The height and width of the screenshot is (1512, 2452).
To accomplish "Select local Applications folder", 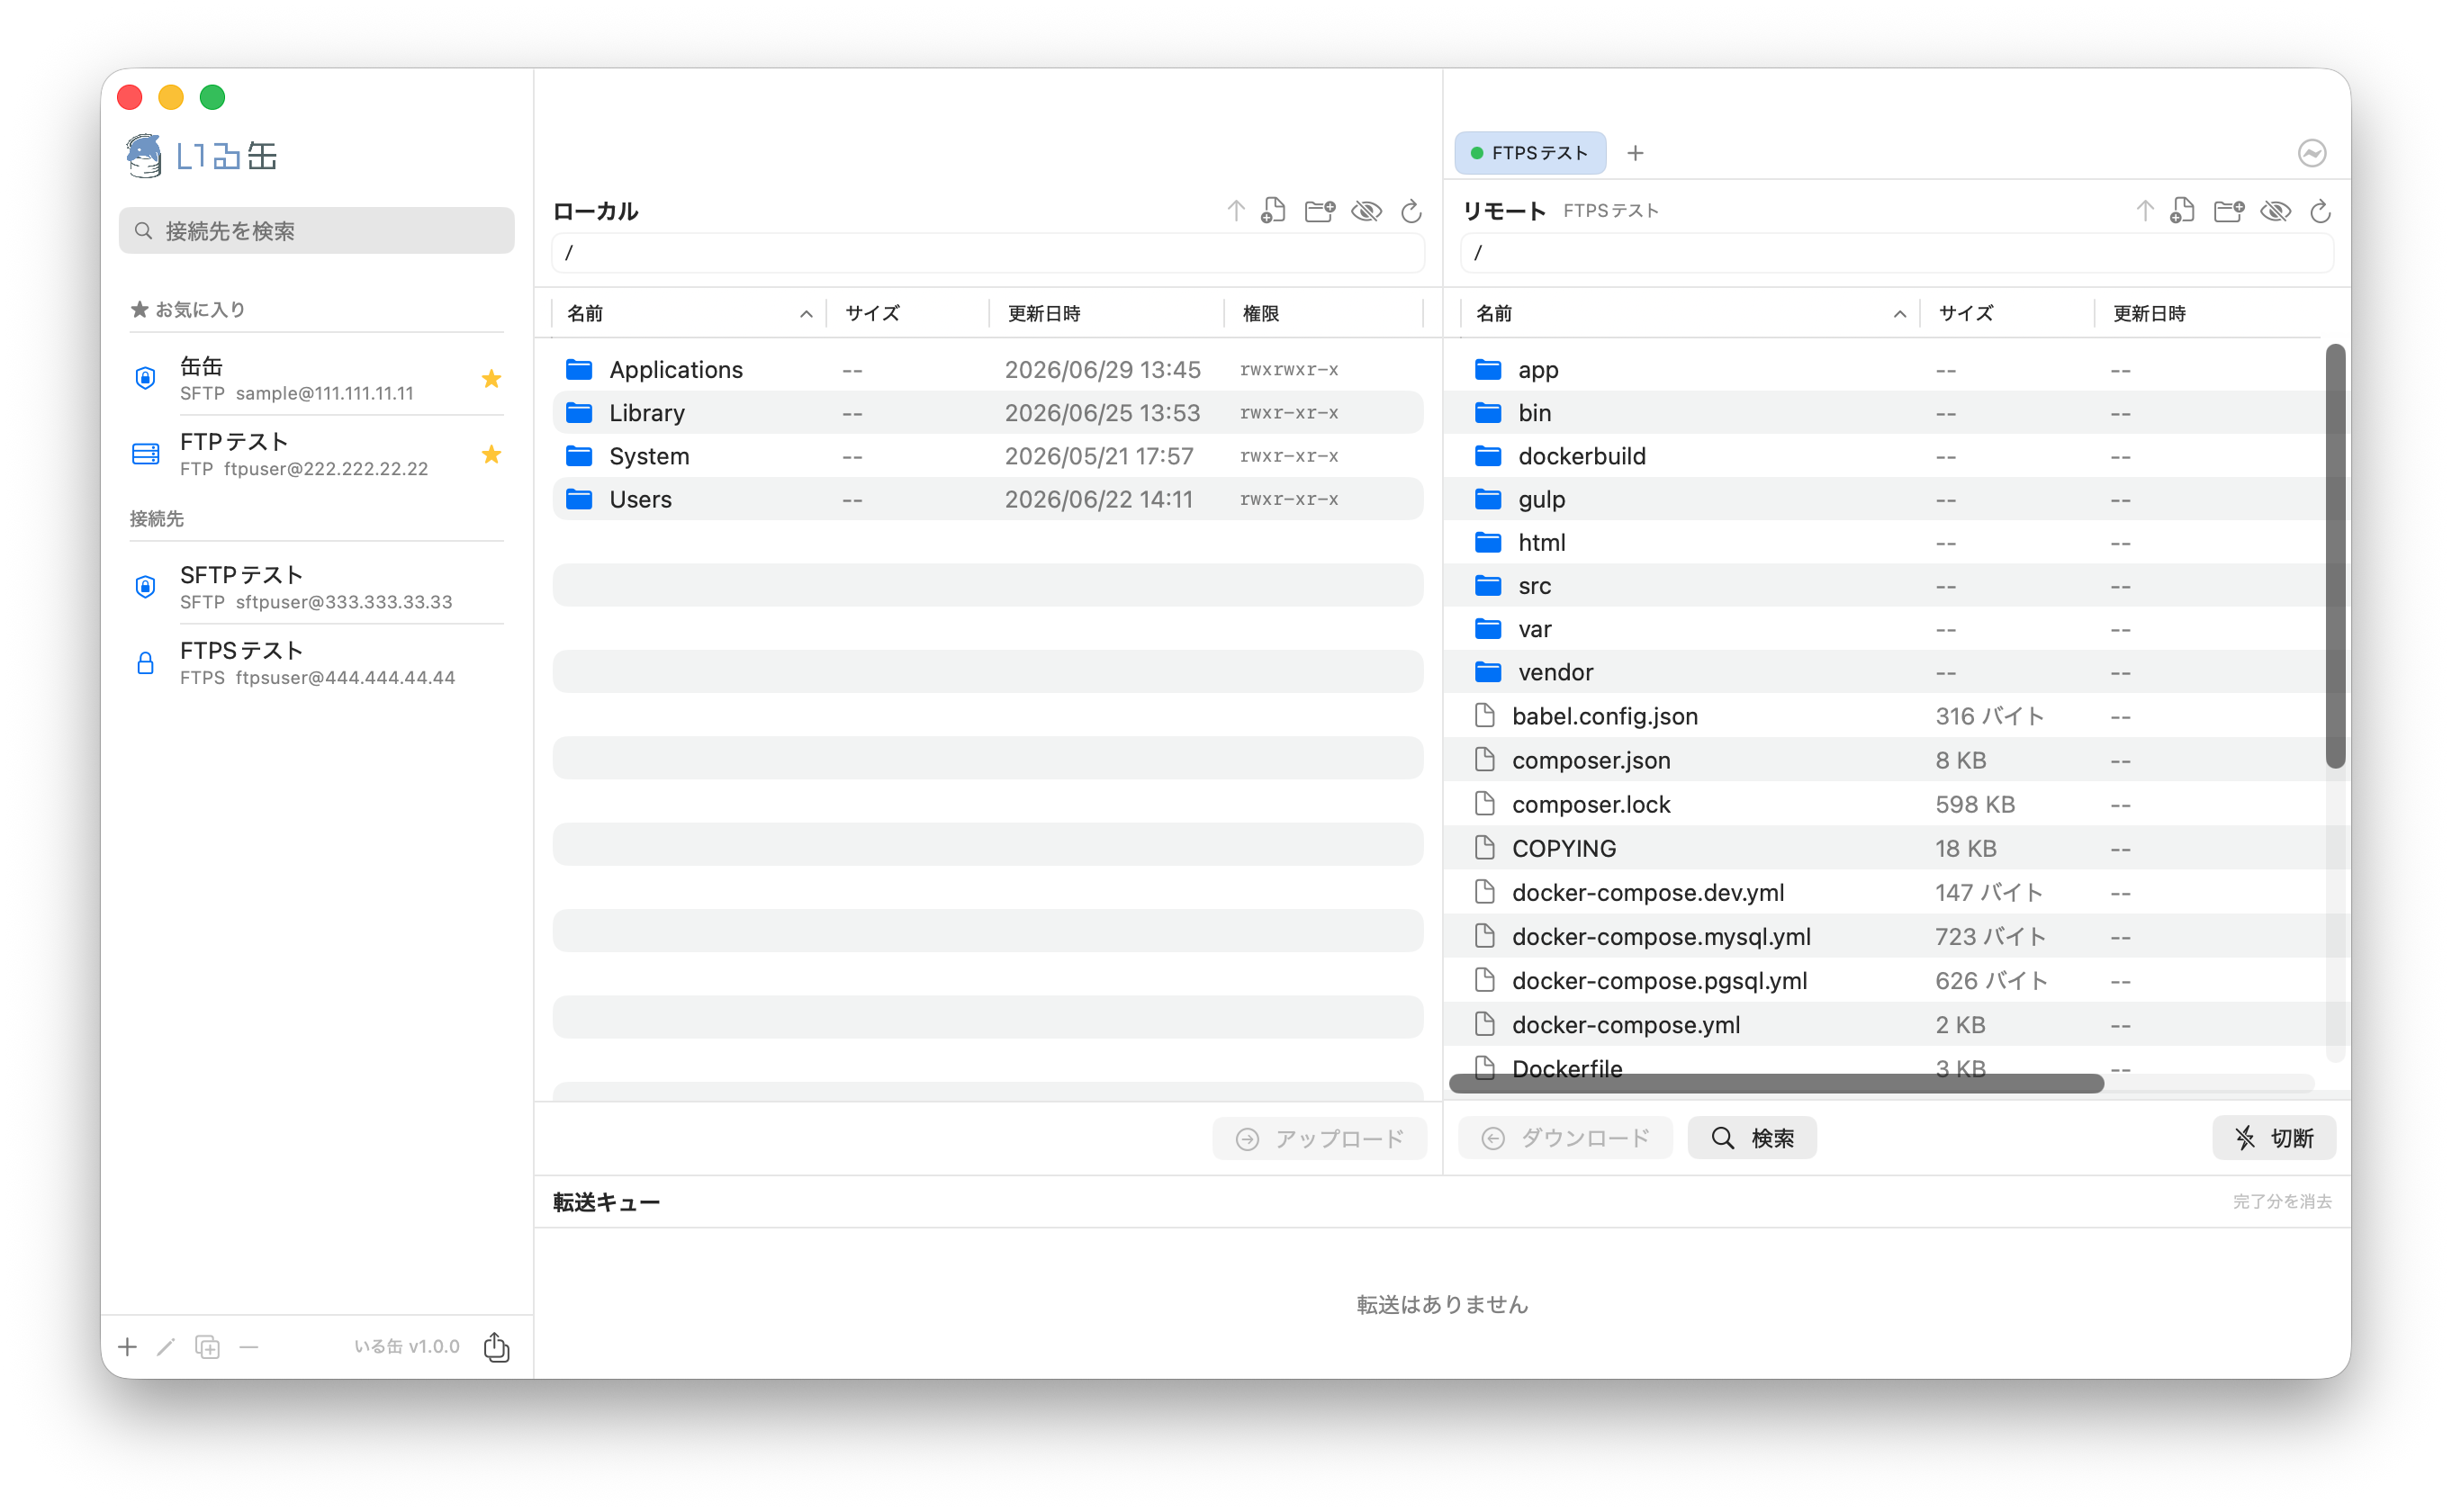I will click(x=988, y=370).
